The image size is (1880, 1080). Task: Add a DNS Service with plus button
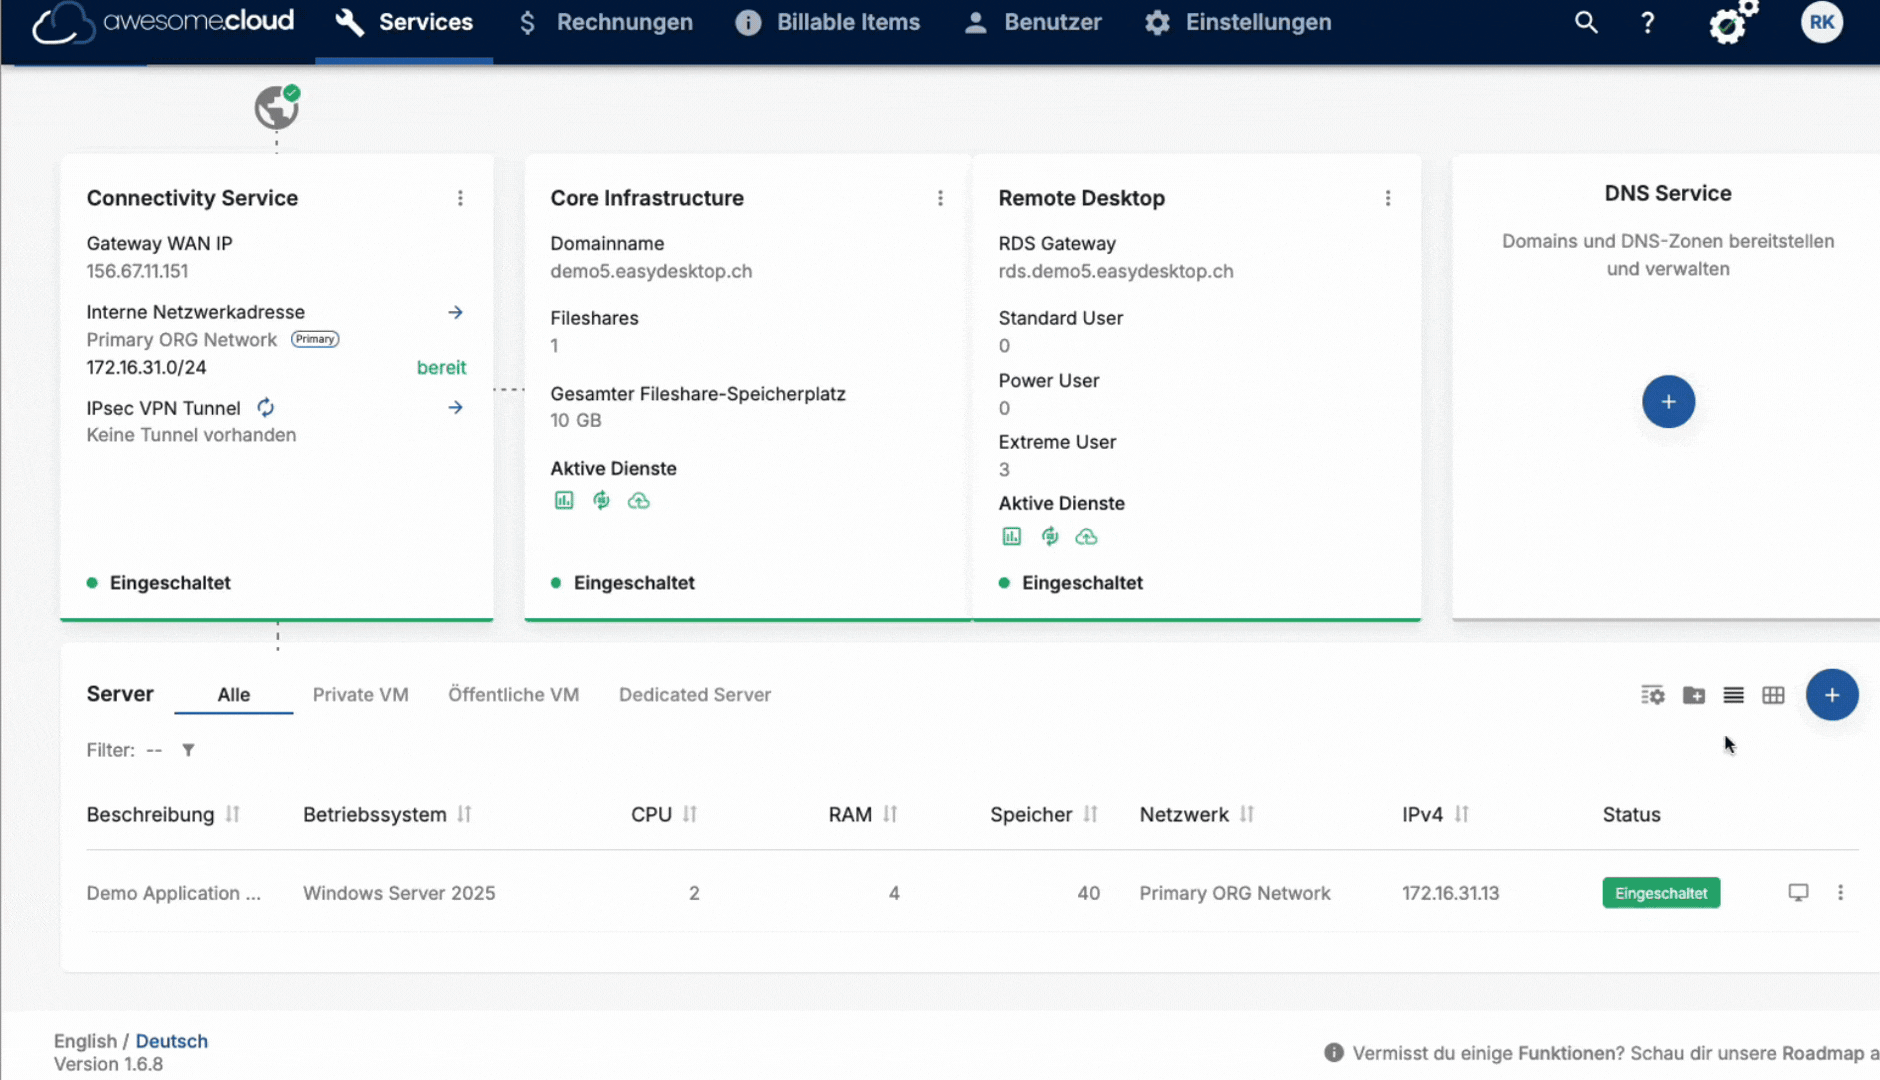(1668, 402)
